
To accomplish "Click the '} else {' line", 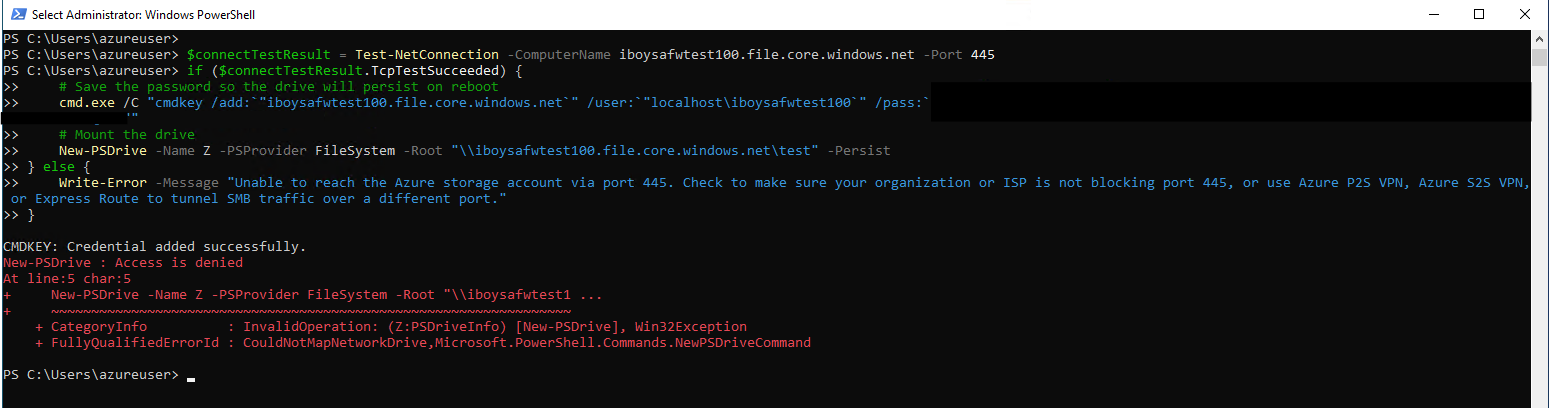I will (59, 166).
